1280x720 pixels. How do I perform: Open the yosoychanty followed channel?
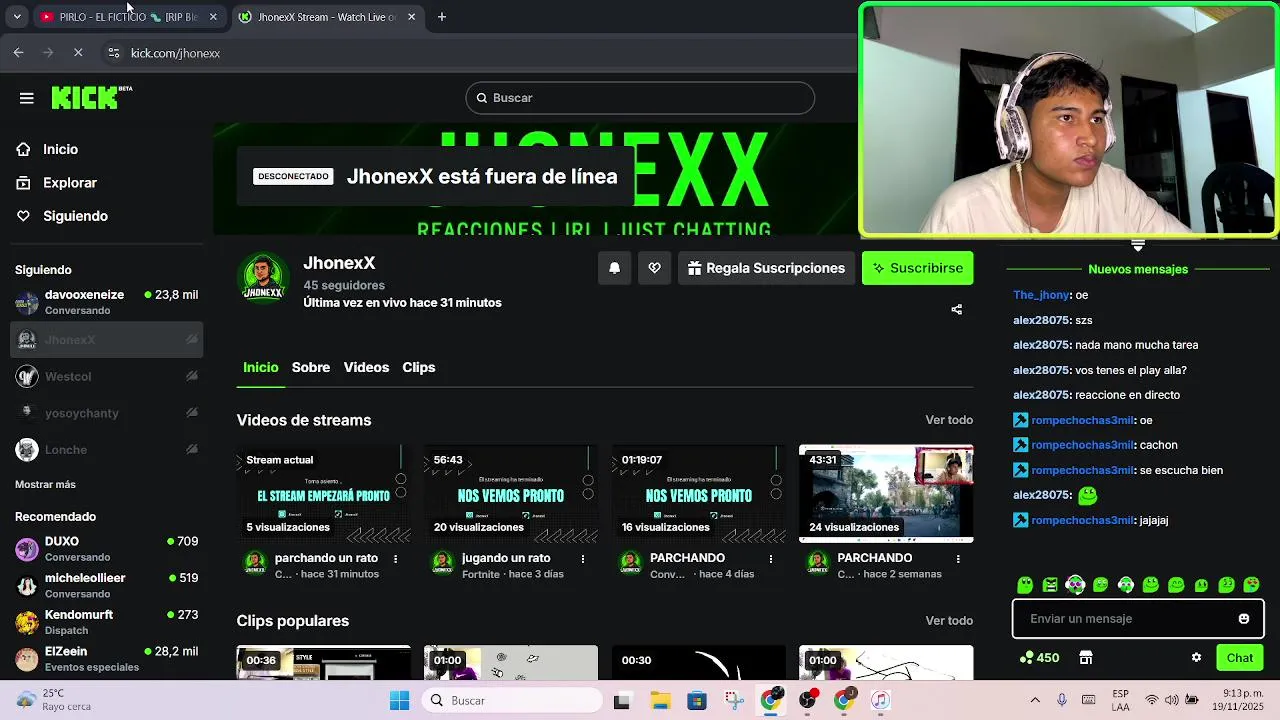[x=106, y=413]
